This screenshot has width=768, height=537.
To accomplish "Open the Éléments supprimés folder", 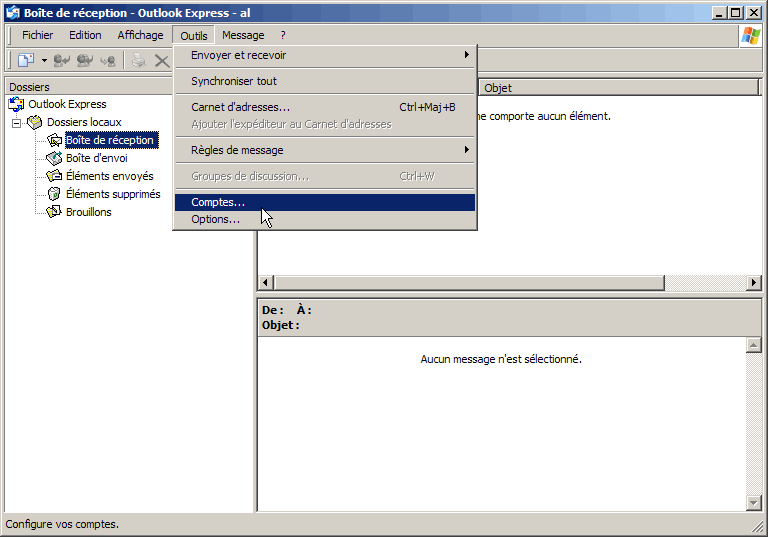I will click(x=112, y=194).
